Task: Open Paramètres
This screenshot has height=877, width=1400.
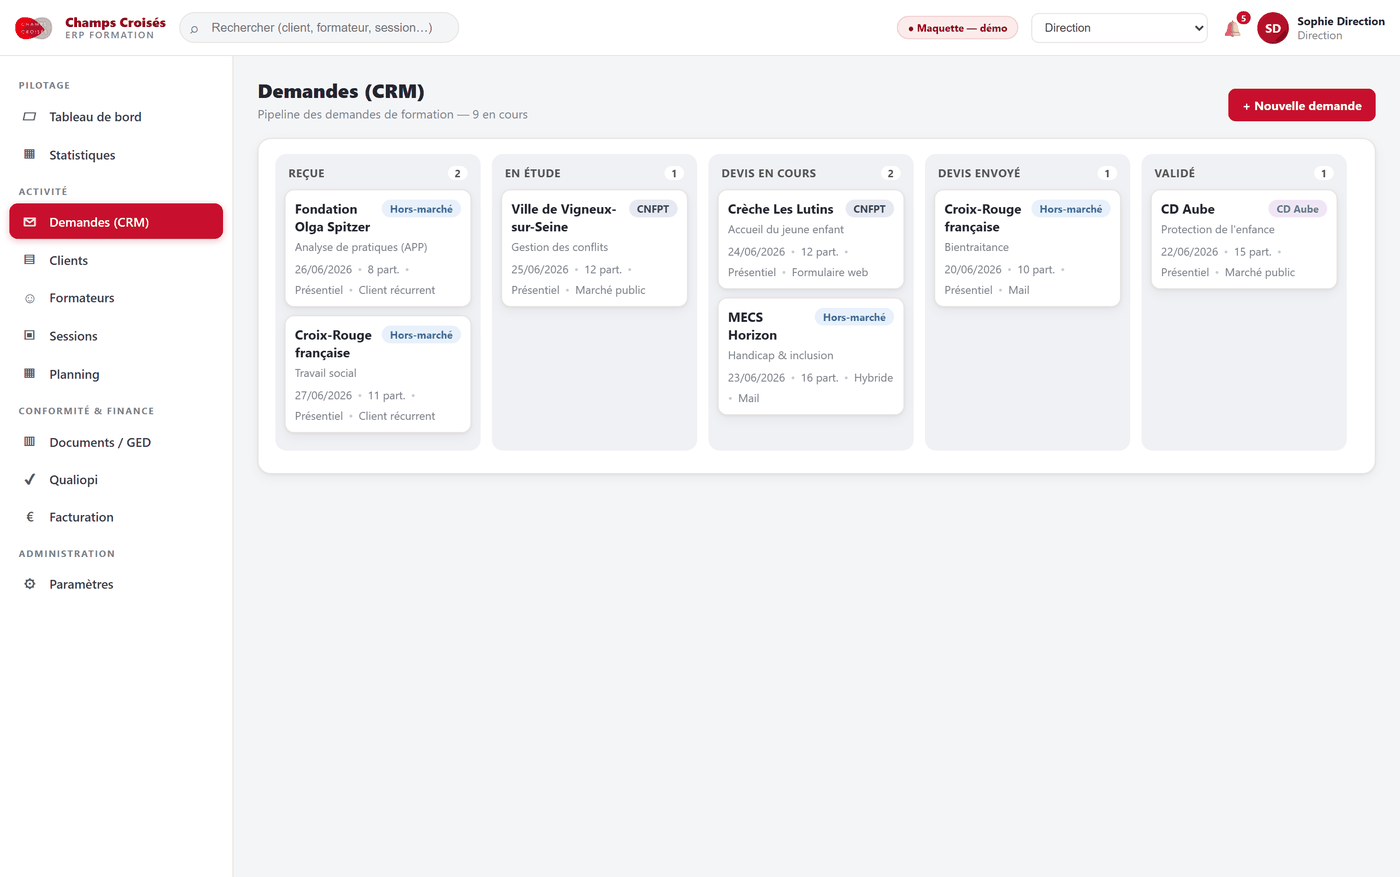Action: click(x=116, y=584)
